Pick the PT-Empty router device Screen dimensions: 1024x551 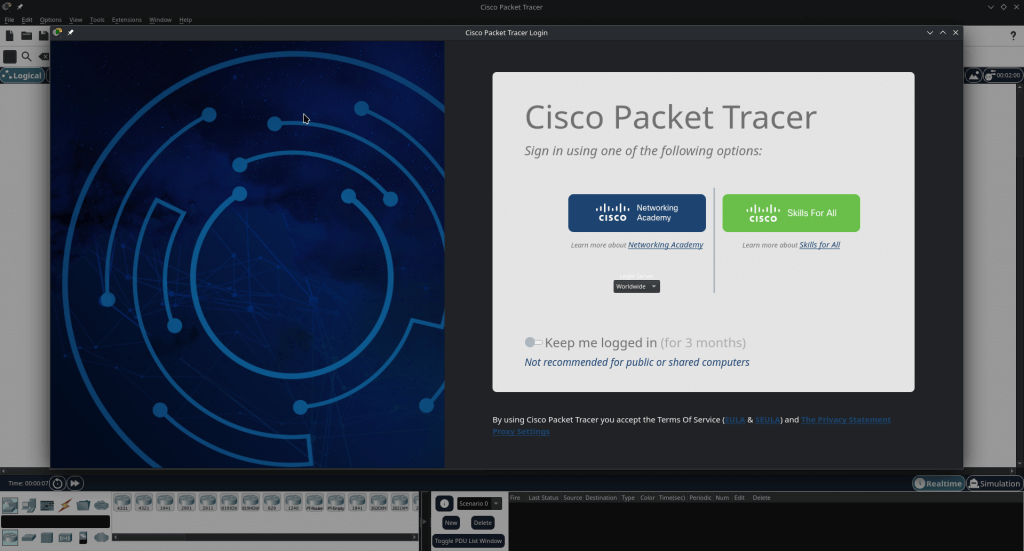[336, 503]
